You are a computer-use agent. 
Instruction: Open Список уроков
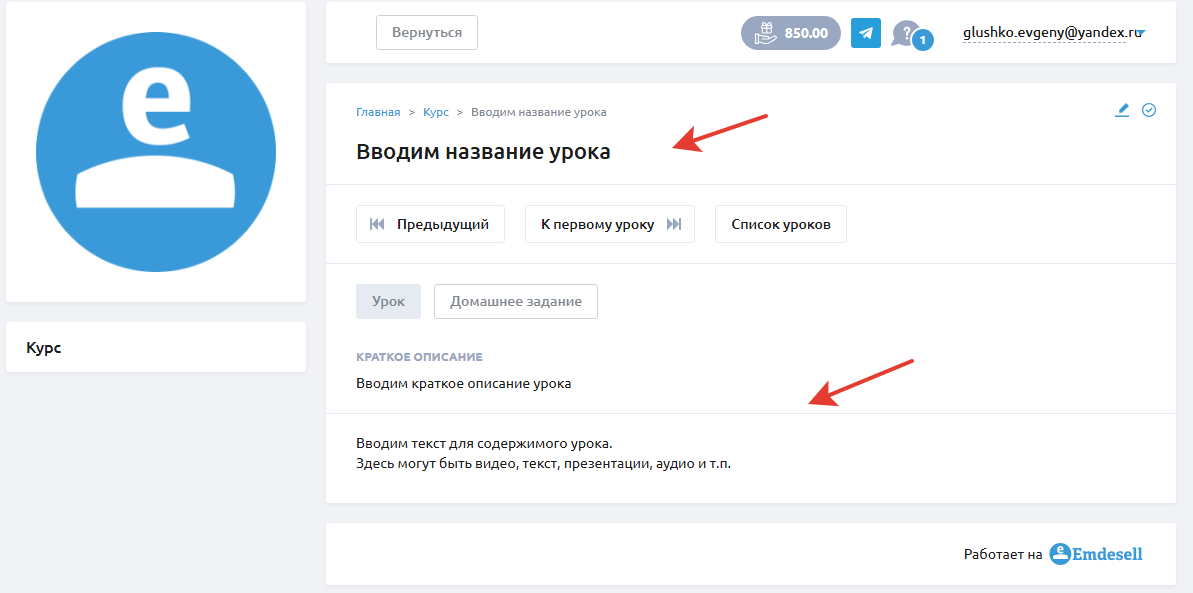[781, 225]
